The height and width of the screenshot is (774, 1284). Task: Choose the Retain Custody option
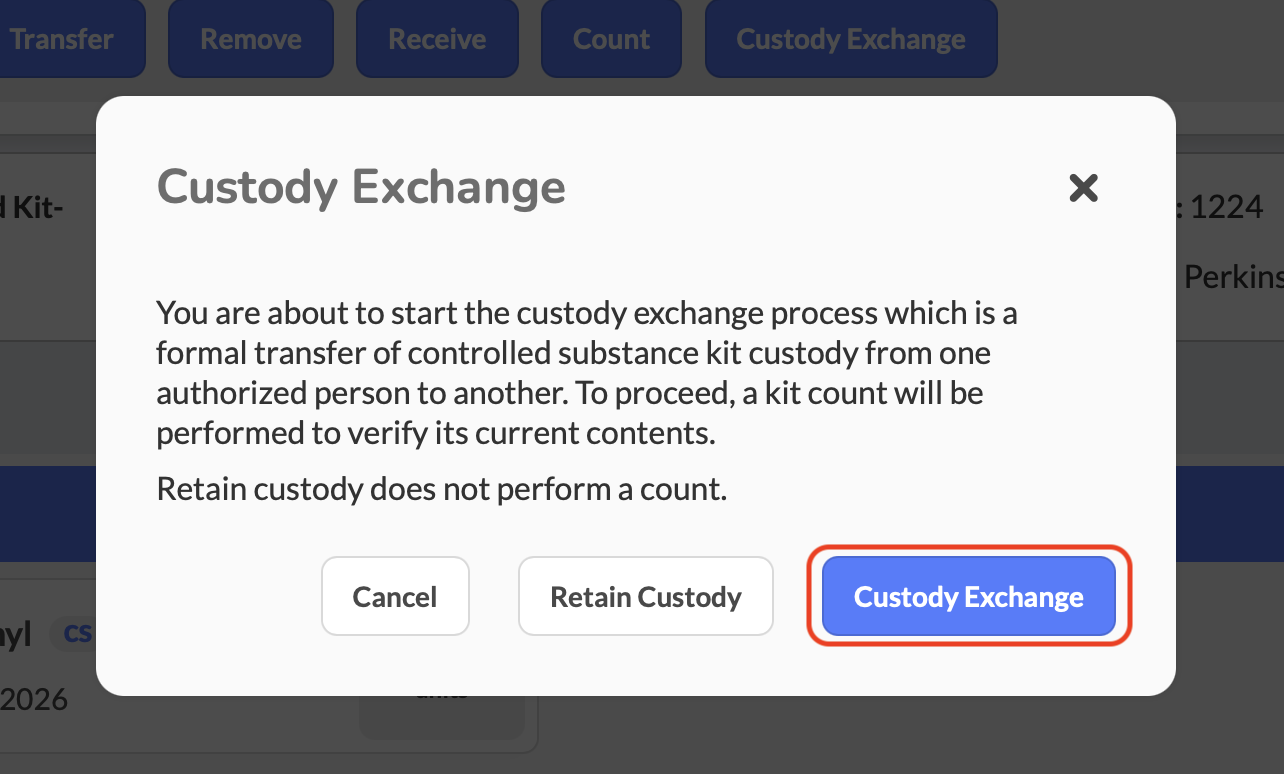pos(646,597)
